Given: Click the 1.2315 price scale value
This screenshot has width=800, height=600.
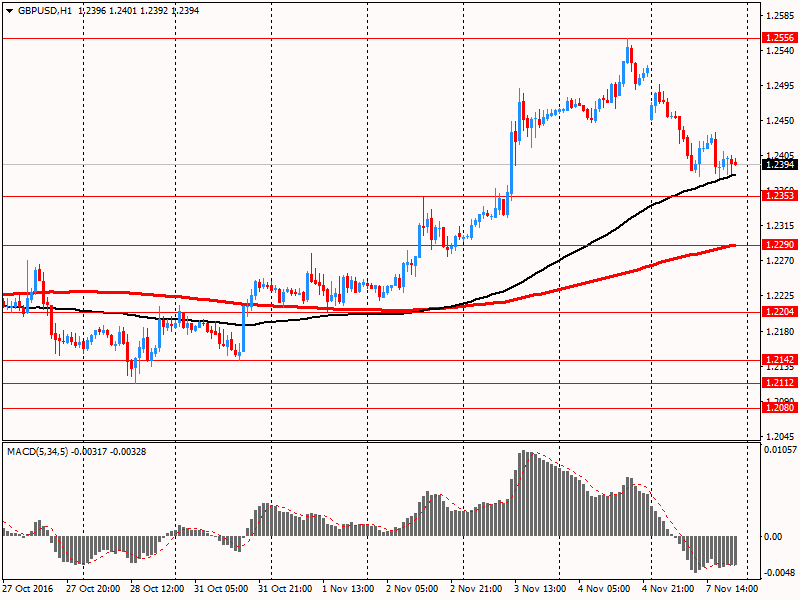Looking at the screenshot, I should tap(781, 226).
